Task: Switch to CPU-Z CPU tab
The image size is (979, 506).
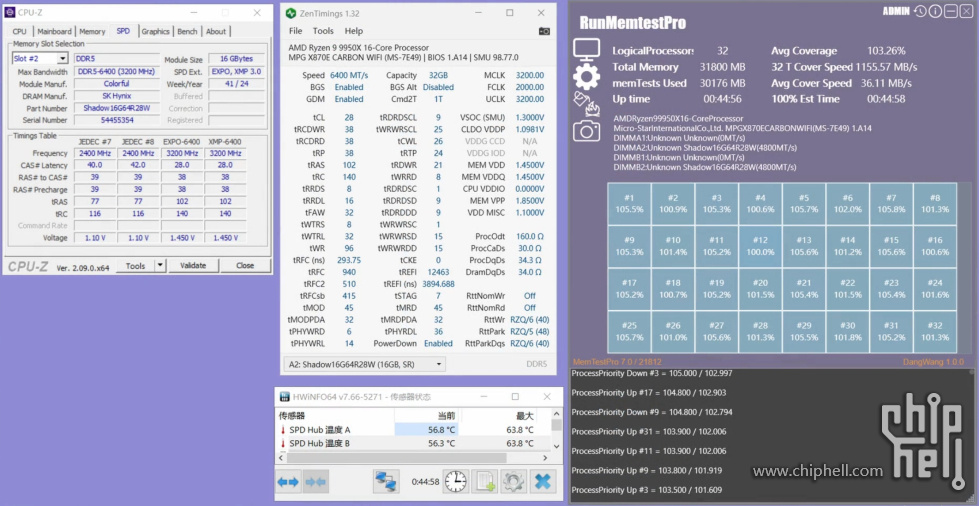Action: (19, 31)
